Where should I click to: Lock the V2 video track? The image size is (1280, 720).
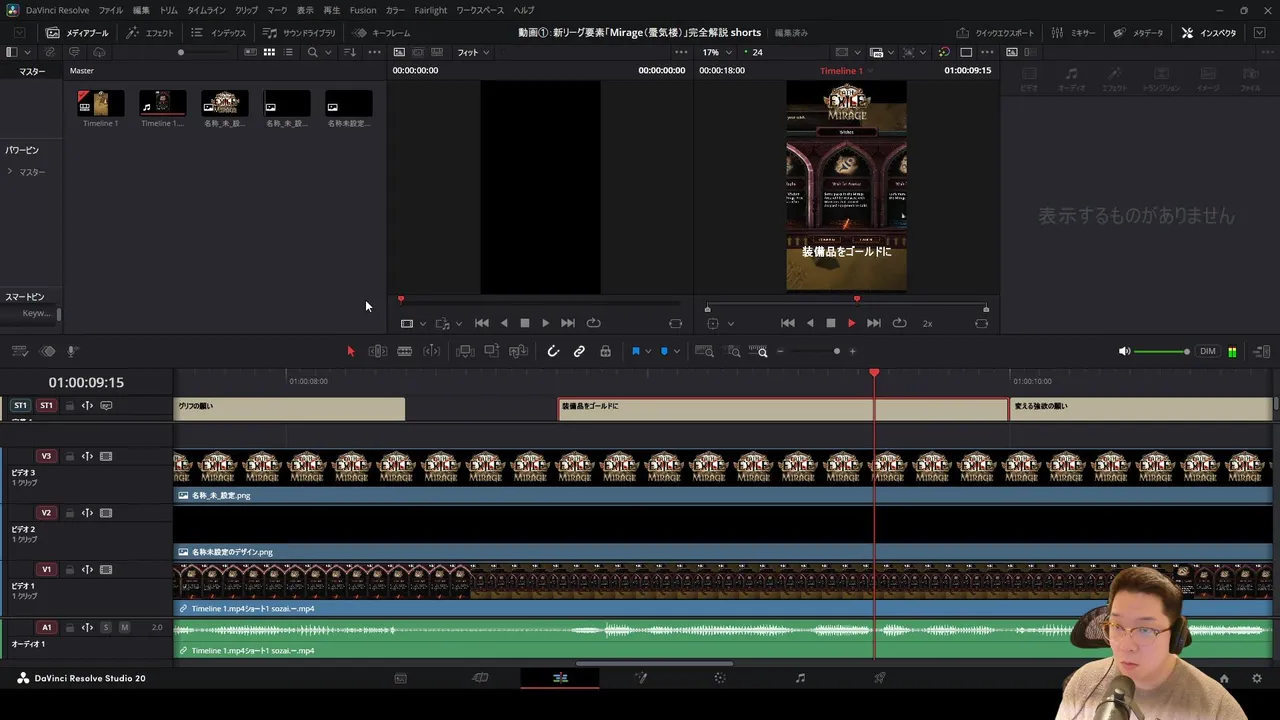click(x=69, y=513)
